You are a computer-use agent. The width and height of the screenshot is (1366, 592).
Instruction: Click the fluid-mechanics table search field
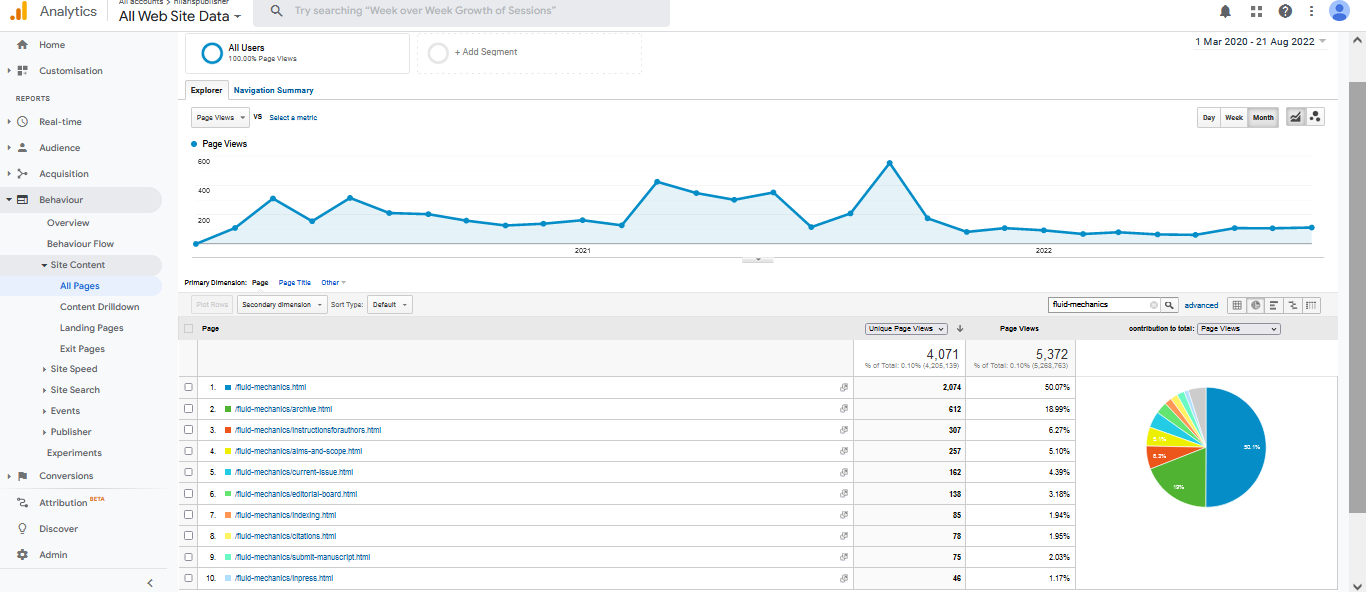pos(1097,305)
